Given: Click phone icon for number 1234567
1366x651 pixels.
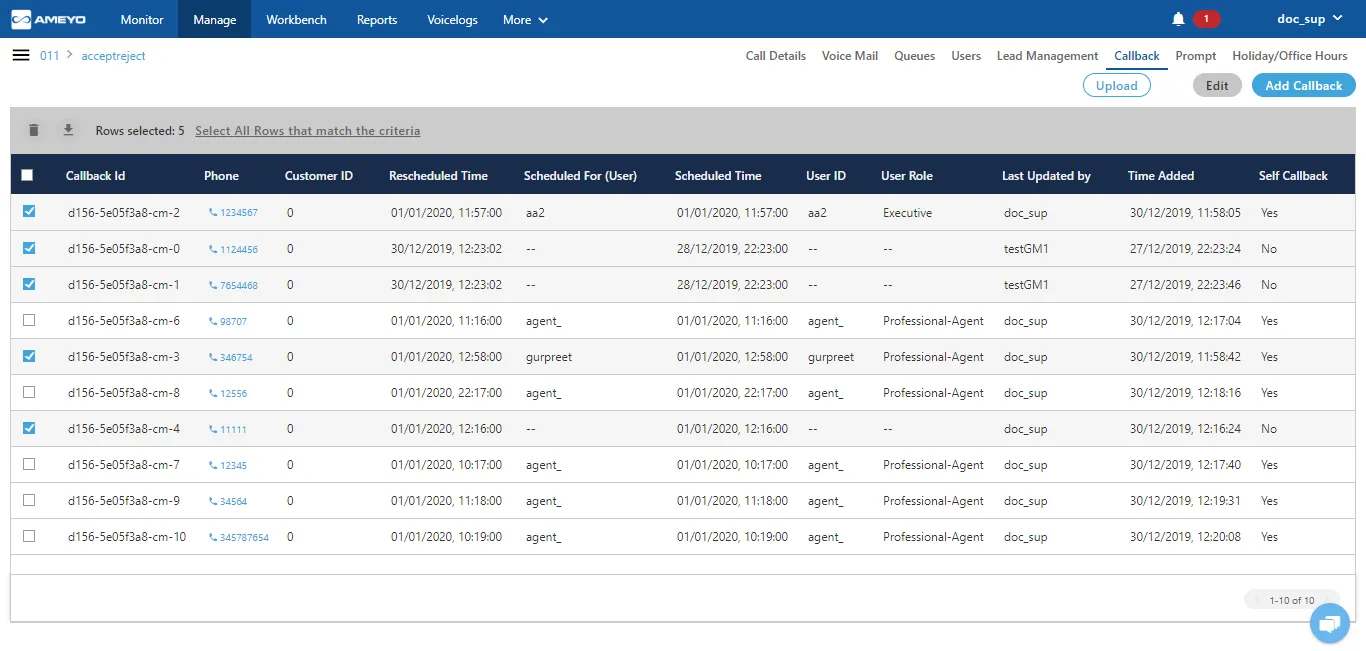Looking at the screenshot, I should [x=213, y=213].
